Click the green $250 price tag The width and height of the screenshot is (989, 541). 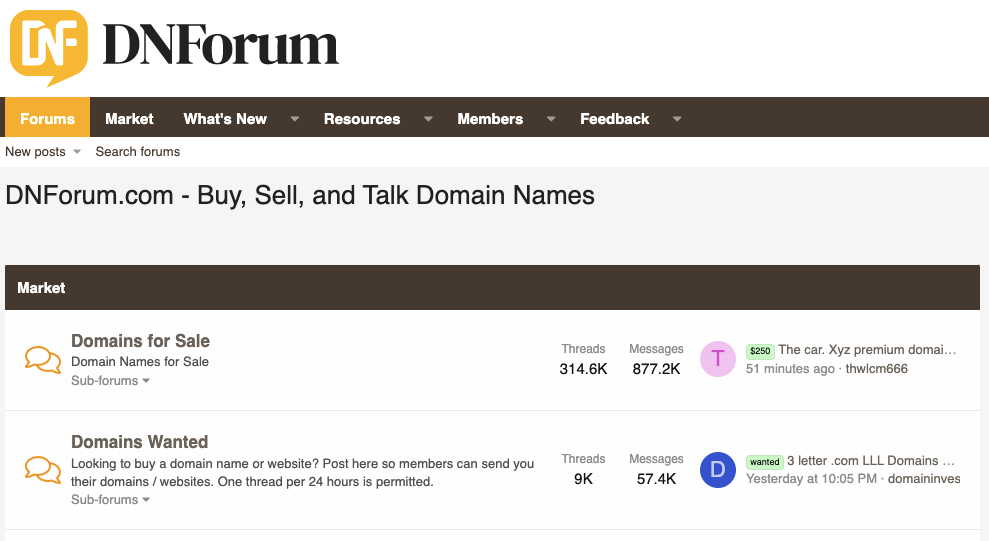[760, 351]
